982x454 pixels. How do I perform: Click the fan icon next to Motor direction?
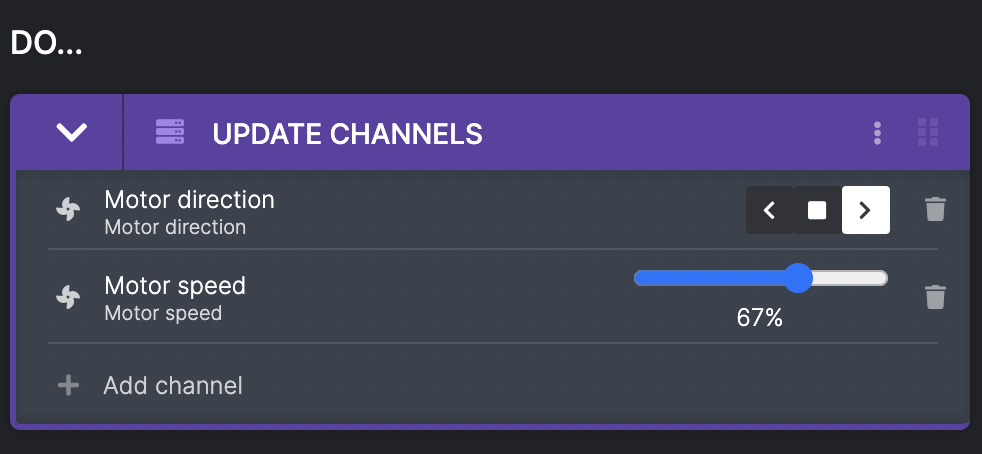68,209
